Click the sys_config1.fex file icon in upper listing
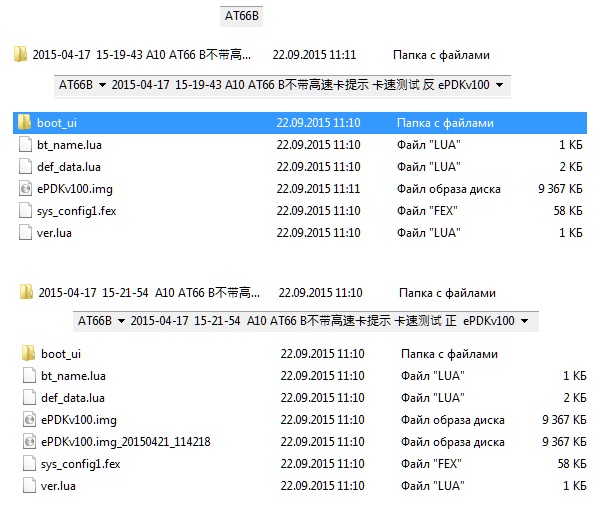The image size is (616, 515). coord(25,211)
